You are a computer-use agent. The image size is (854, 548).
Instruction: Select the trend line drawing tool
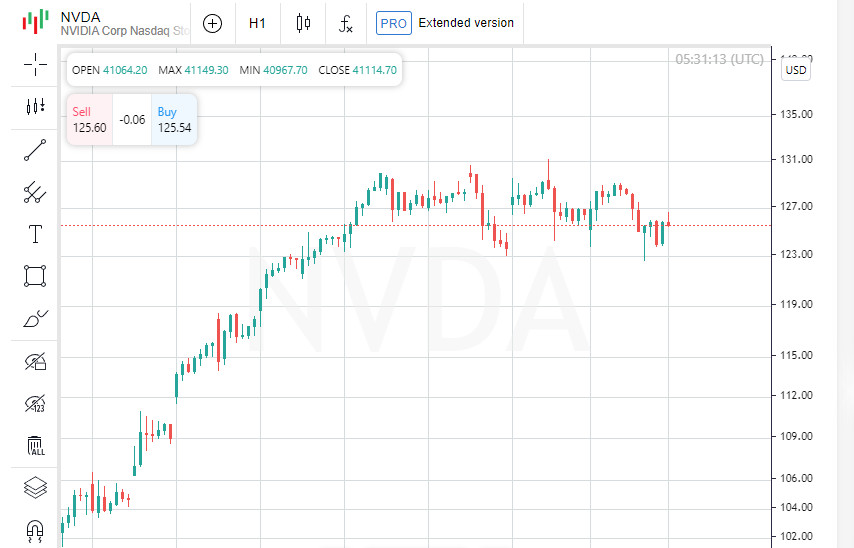pos(35,150)
